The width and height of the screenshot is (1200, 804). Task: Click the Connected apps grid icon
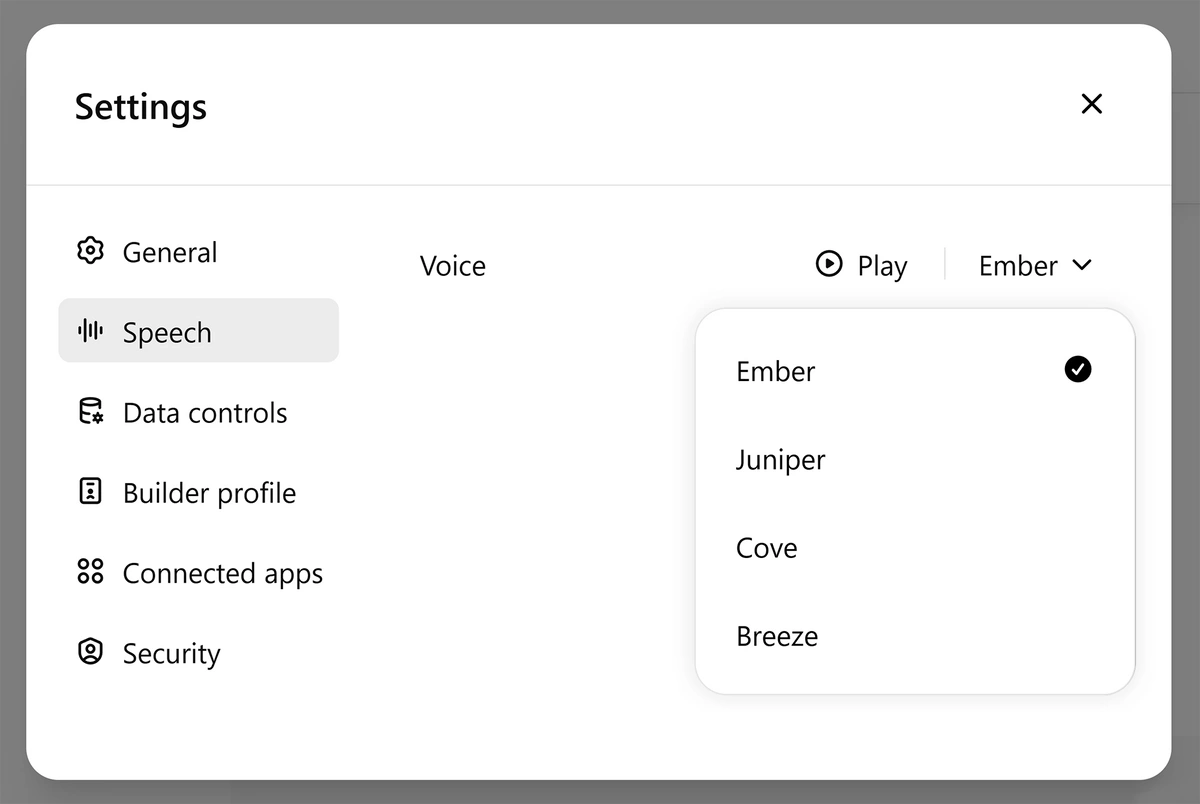[x=91, y=572]
